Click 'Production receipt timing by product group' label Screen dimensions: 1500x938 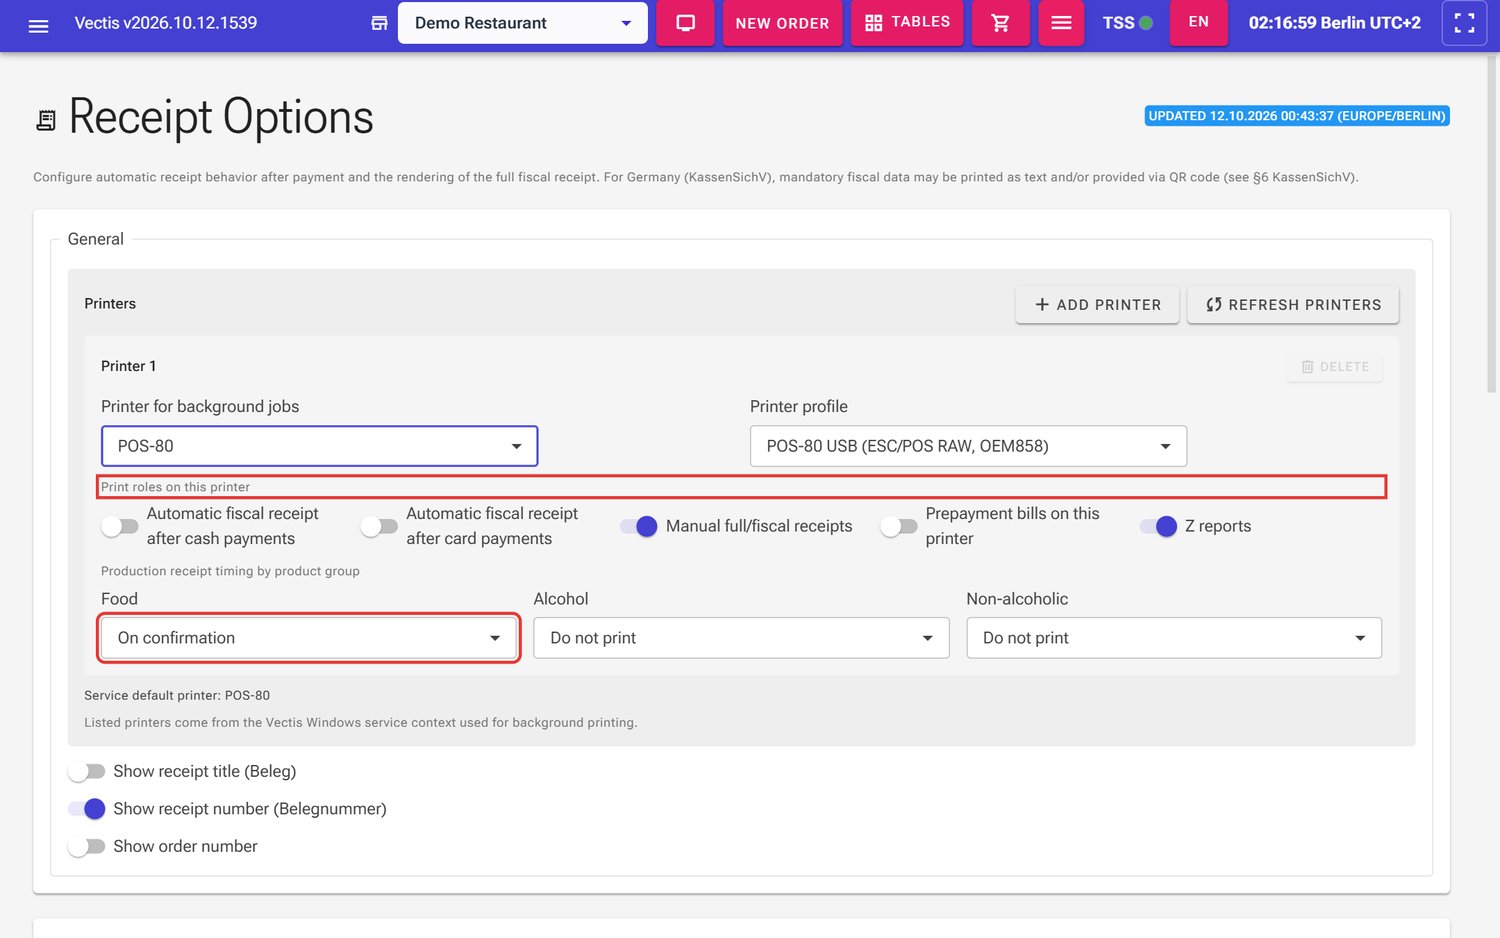coord(230,571)
